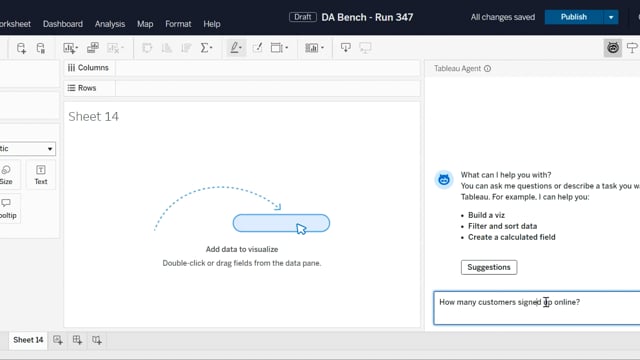The height and width of the screenshot is (360, 640).
Task: Click the New Story tab icon
Action: click(97, 340)
